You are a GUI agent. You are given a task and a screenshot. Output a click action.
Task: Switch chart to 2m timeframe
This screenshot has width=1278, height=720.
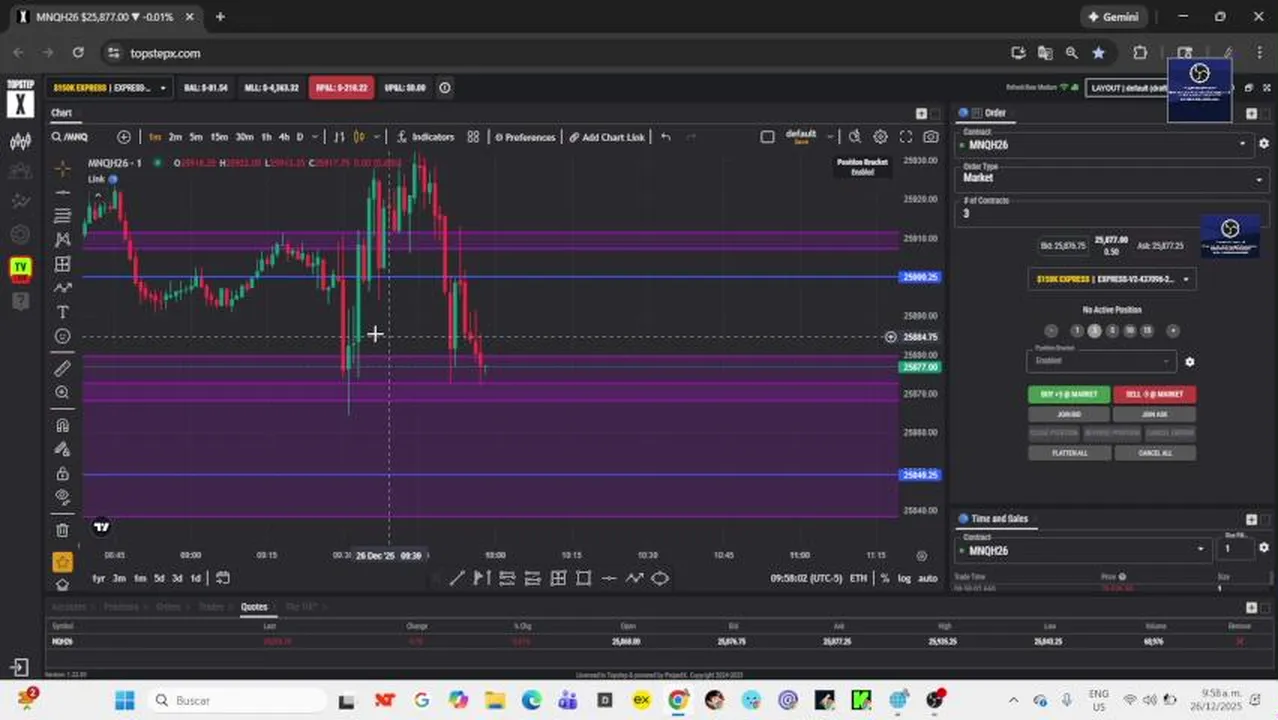tap(175, 137)
